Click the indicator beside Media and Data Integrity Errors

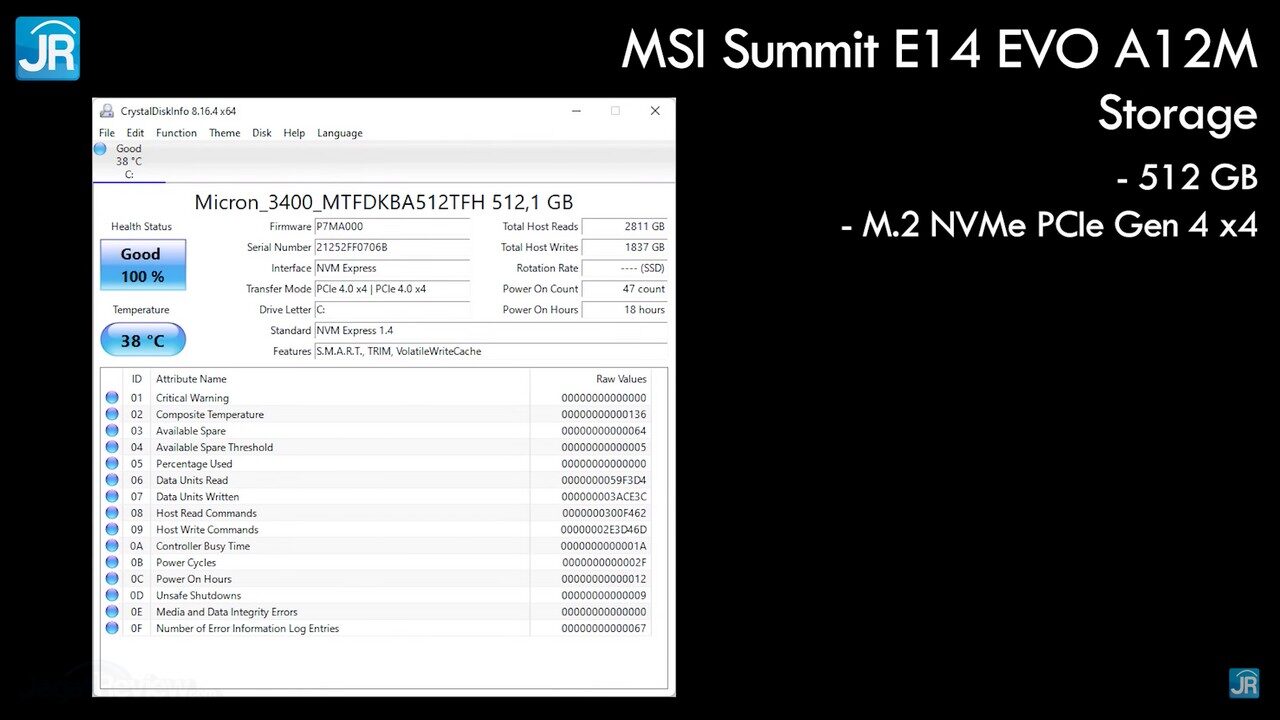(x=111, y=611)
